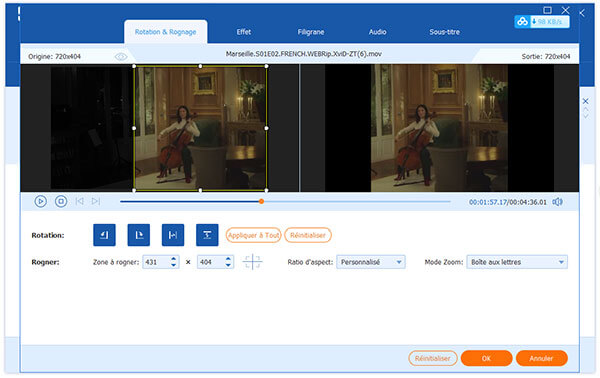Viewport: 600px width, 378px height.
Task: Rotate video left 90 degrees
Action: point(104,235)
